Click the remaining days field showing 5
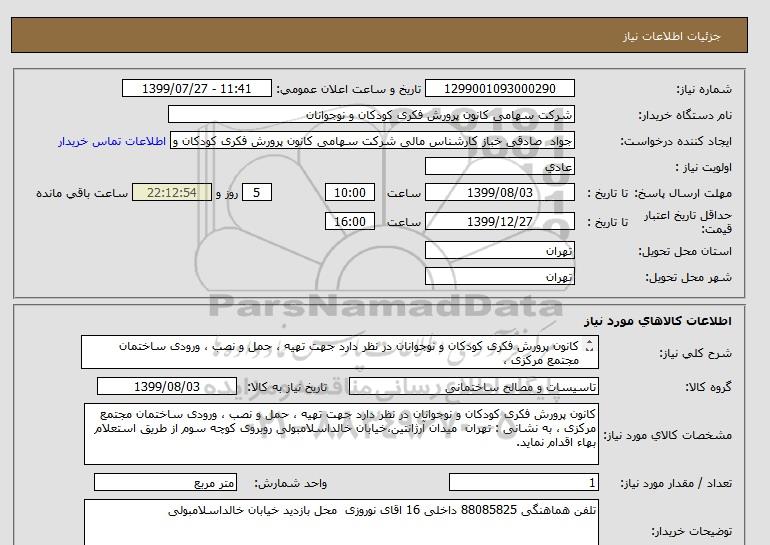 click(x=256, y=192)
